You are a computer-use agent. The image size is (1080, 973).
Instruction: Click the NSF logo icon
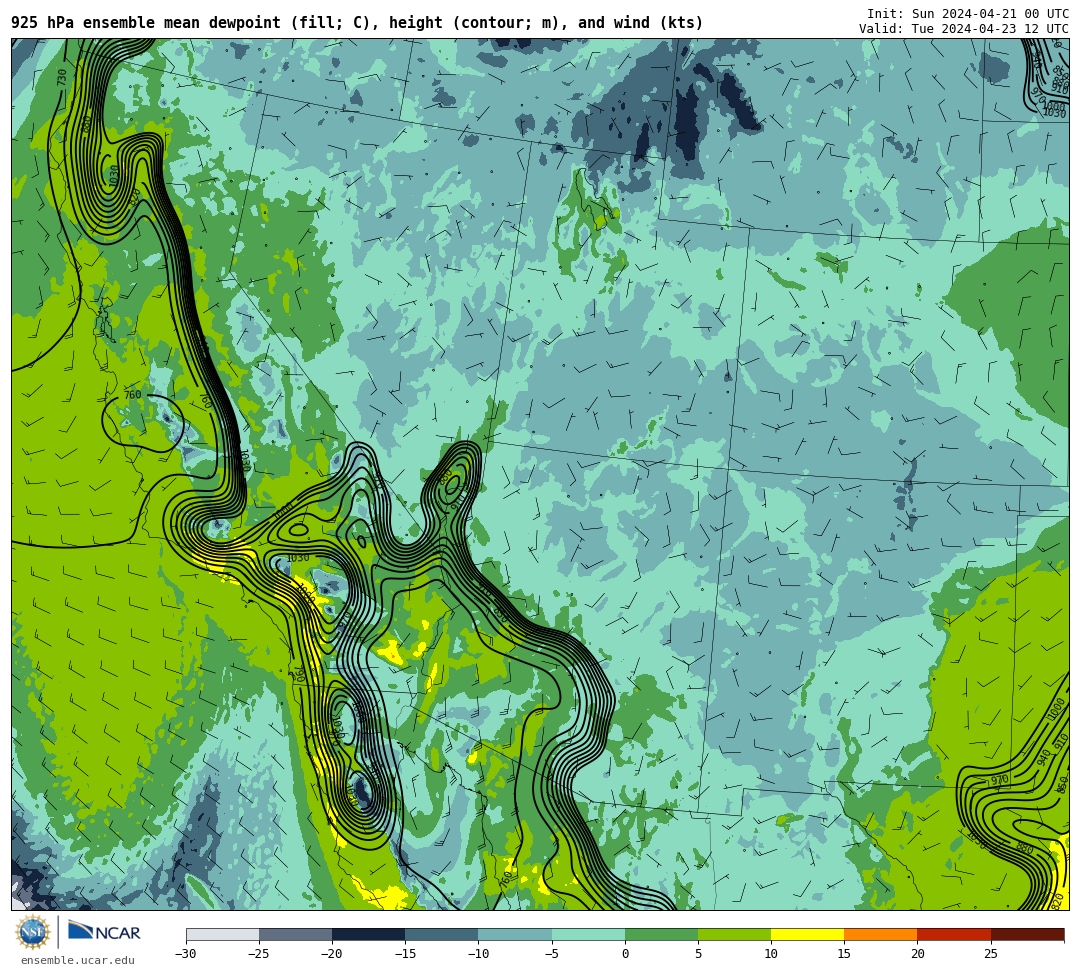click(32, 933)
